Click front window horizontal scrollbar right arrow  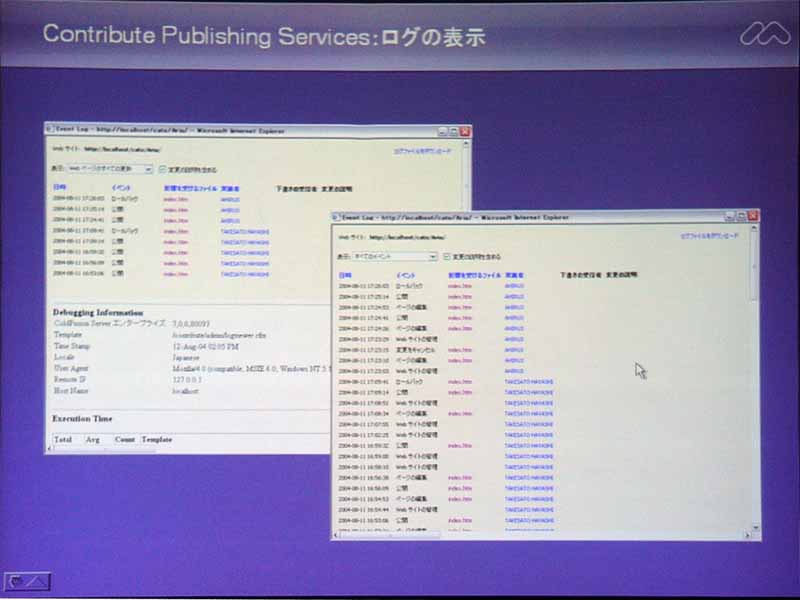747,535
